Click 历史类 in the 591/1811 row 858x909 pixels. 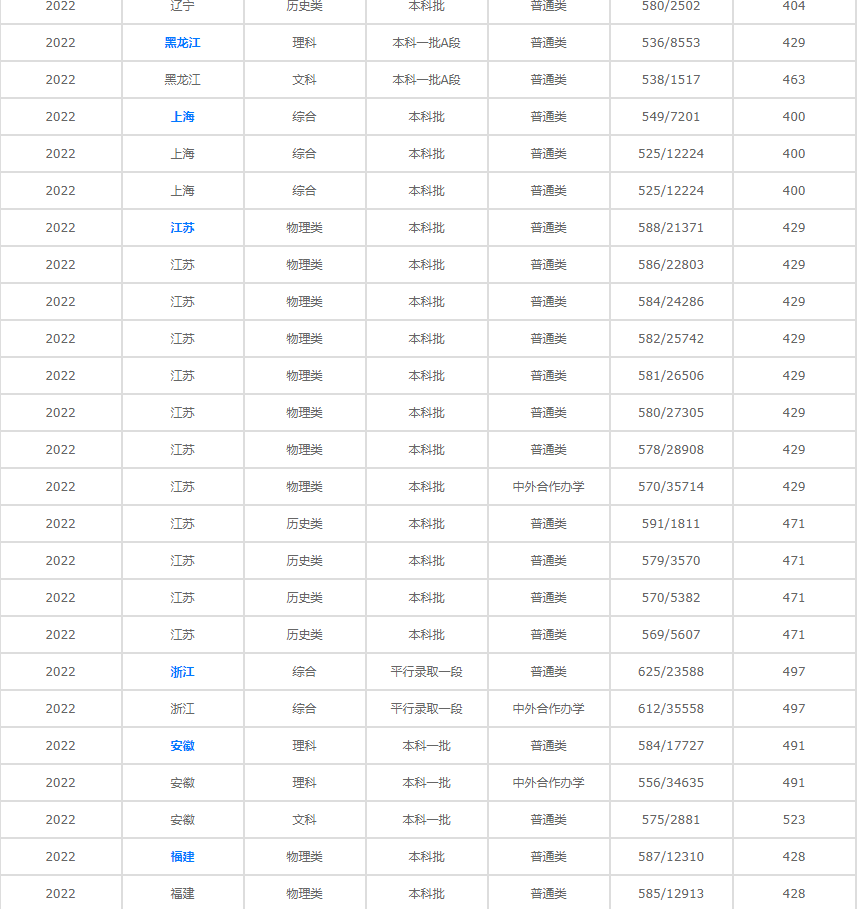[304, 524]
